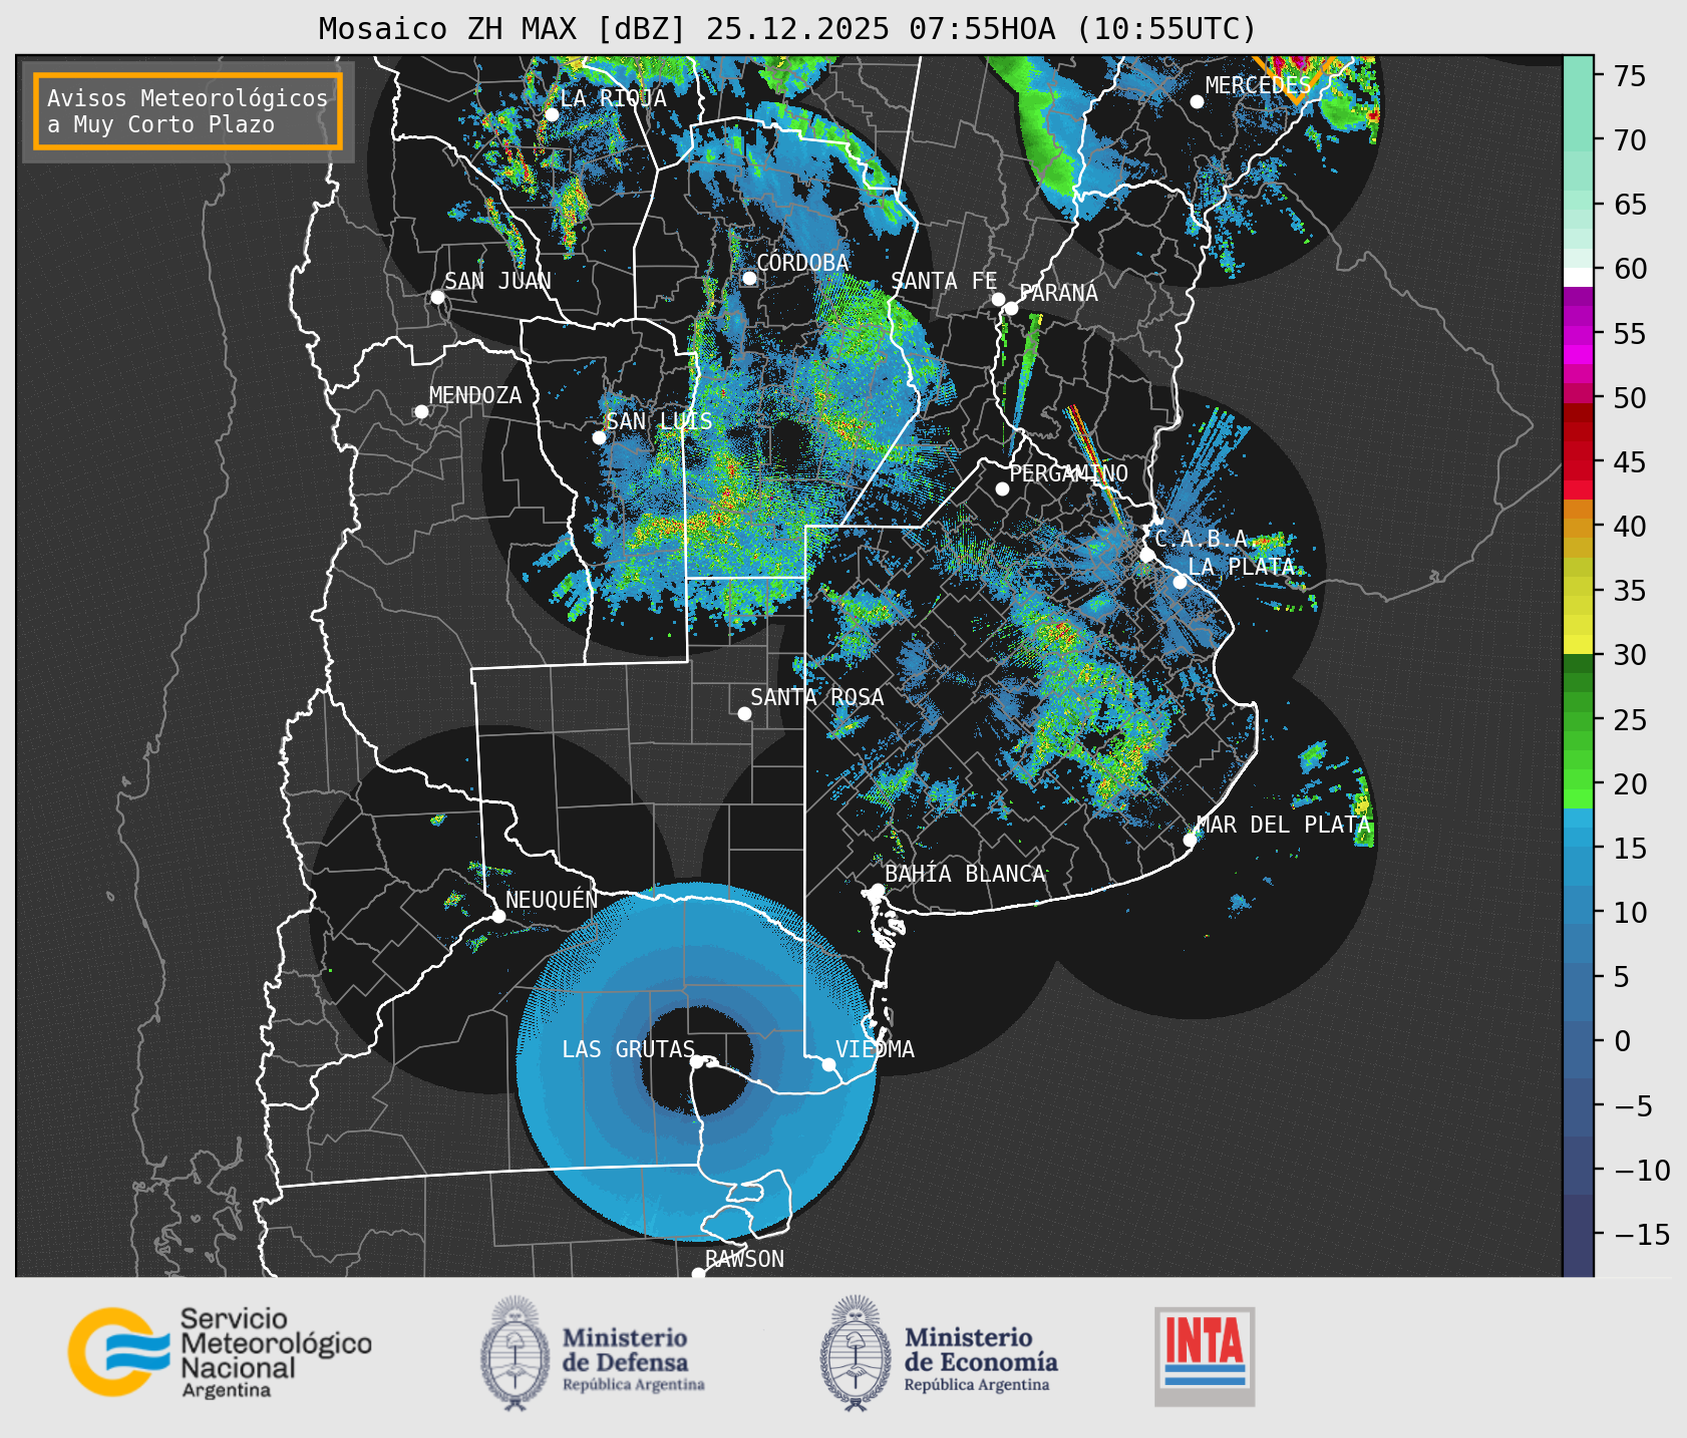Select the MERCEDES city label

click(1258, 85)
